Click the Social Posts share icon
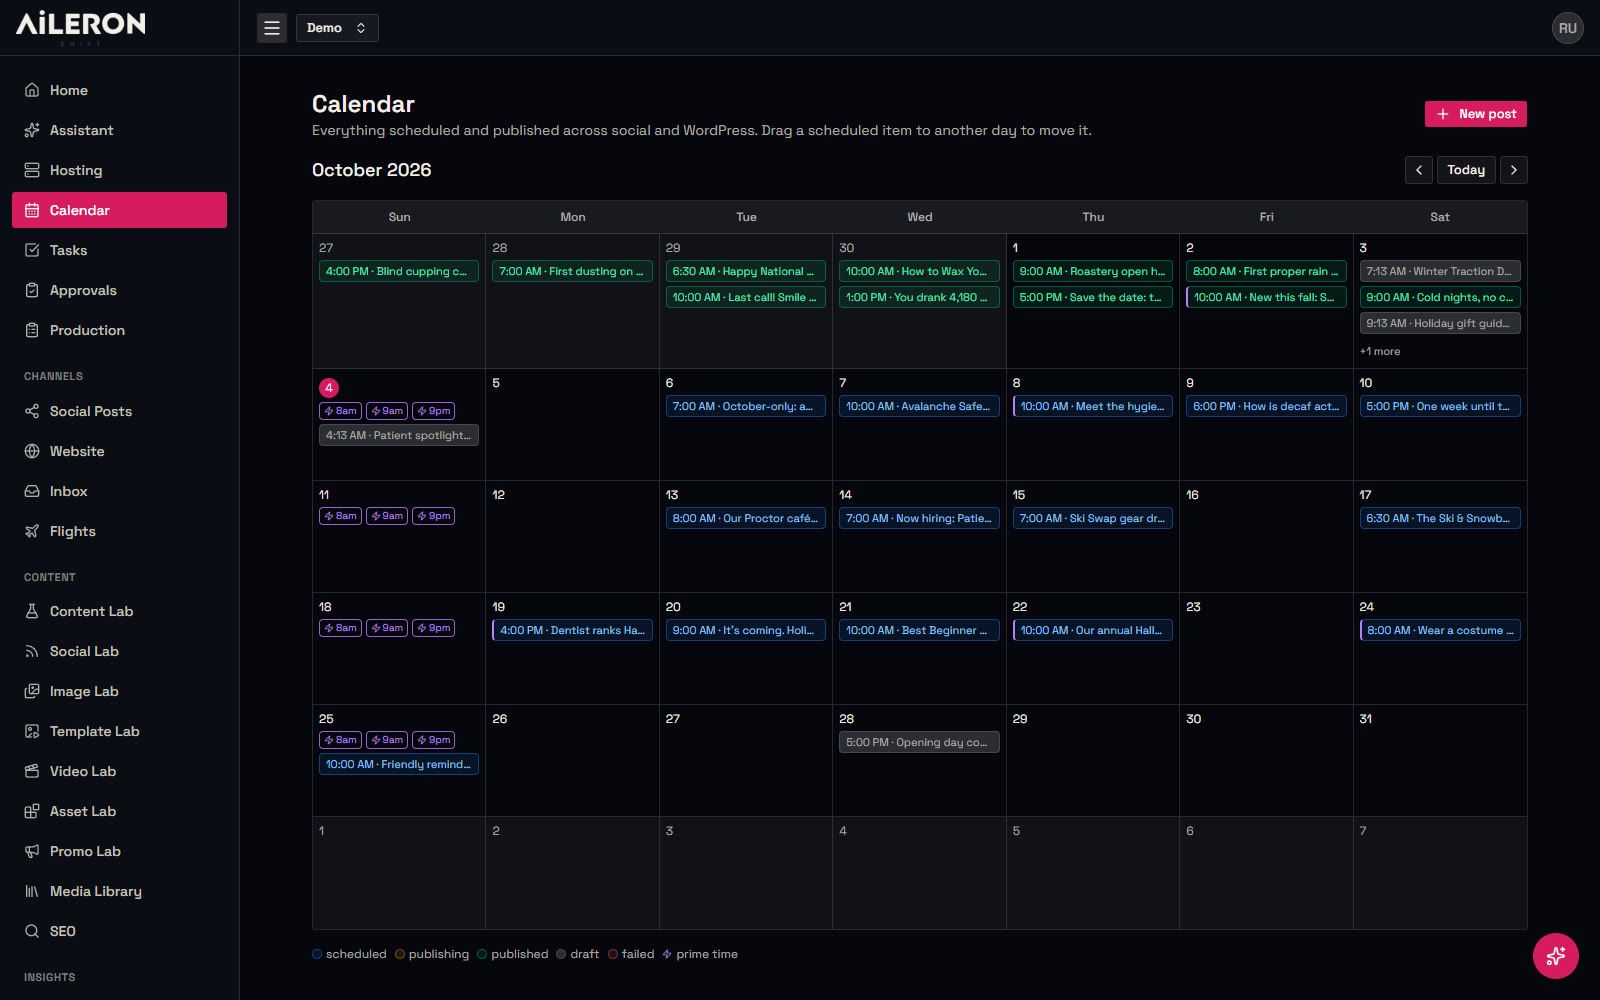This screenshot has height=1000, width=1600. [32, 411]
